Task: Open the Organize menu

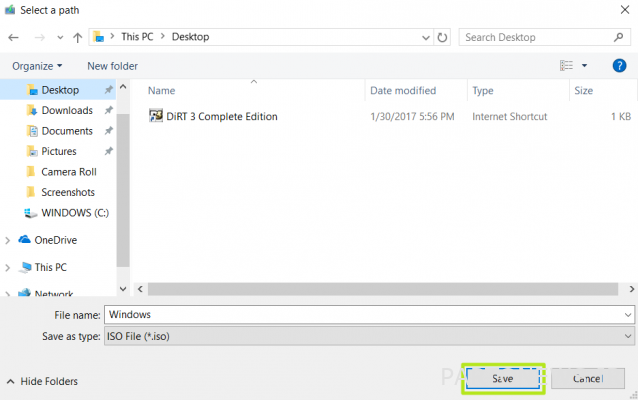Action: click(37, 66)
